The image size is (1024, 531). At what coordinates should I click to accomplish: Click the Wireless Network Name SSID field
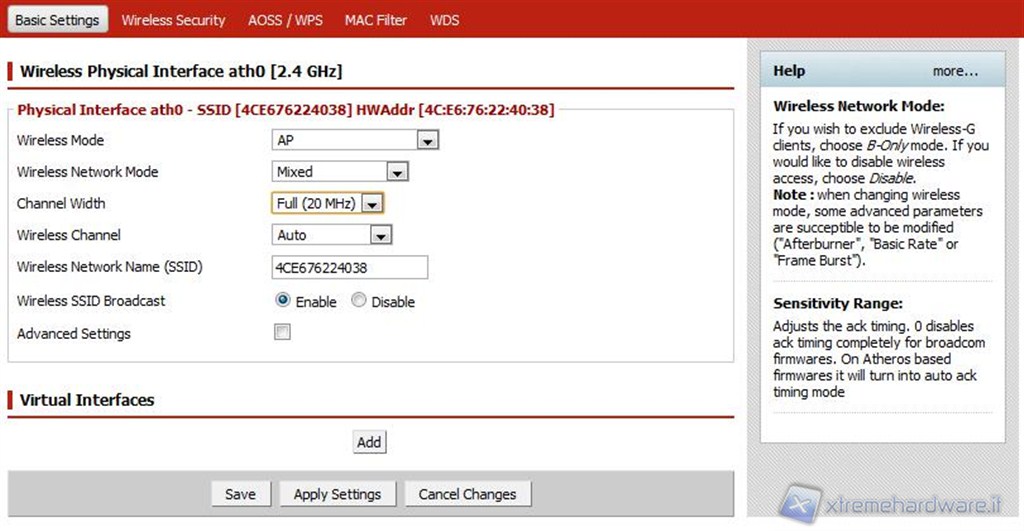pyautogui.click(x=350, y=268)
